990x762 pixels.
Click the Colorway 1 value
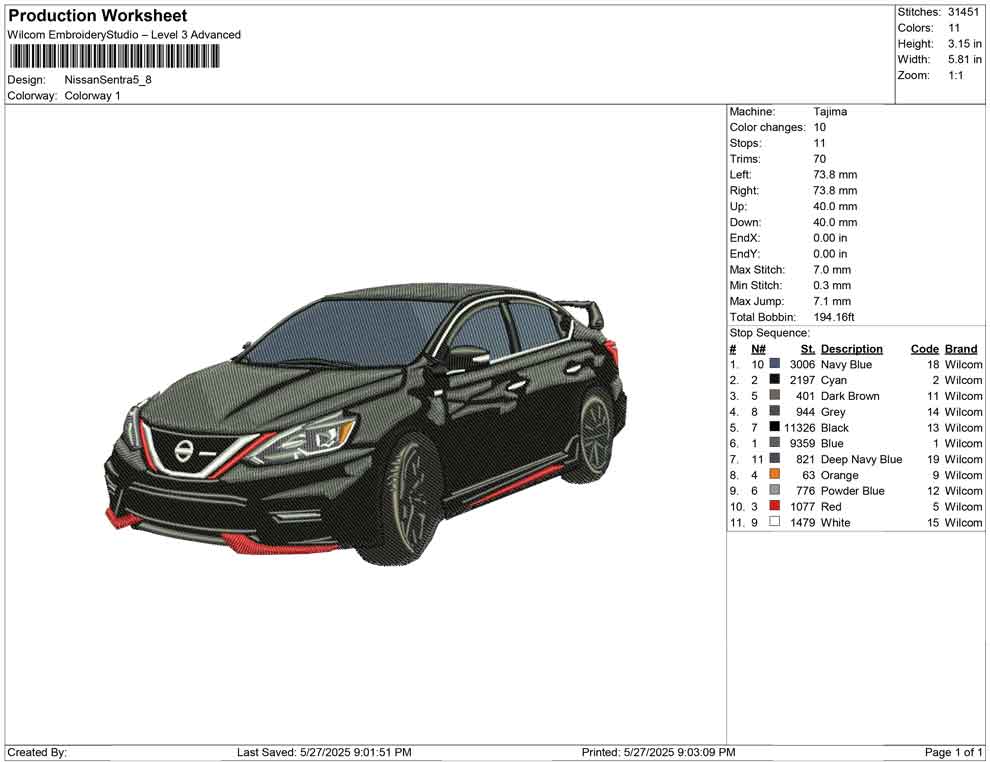coord(92,96)
